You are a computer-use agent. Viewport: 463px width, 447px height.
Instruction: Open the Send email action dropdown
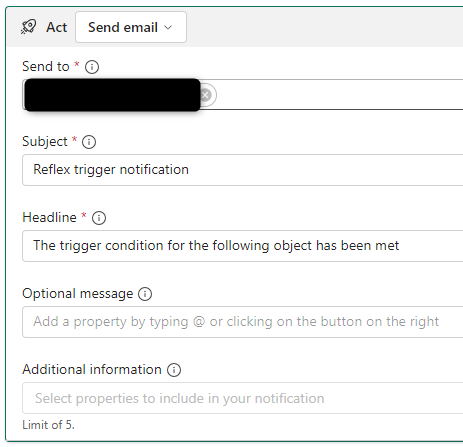pos(131,27)
